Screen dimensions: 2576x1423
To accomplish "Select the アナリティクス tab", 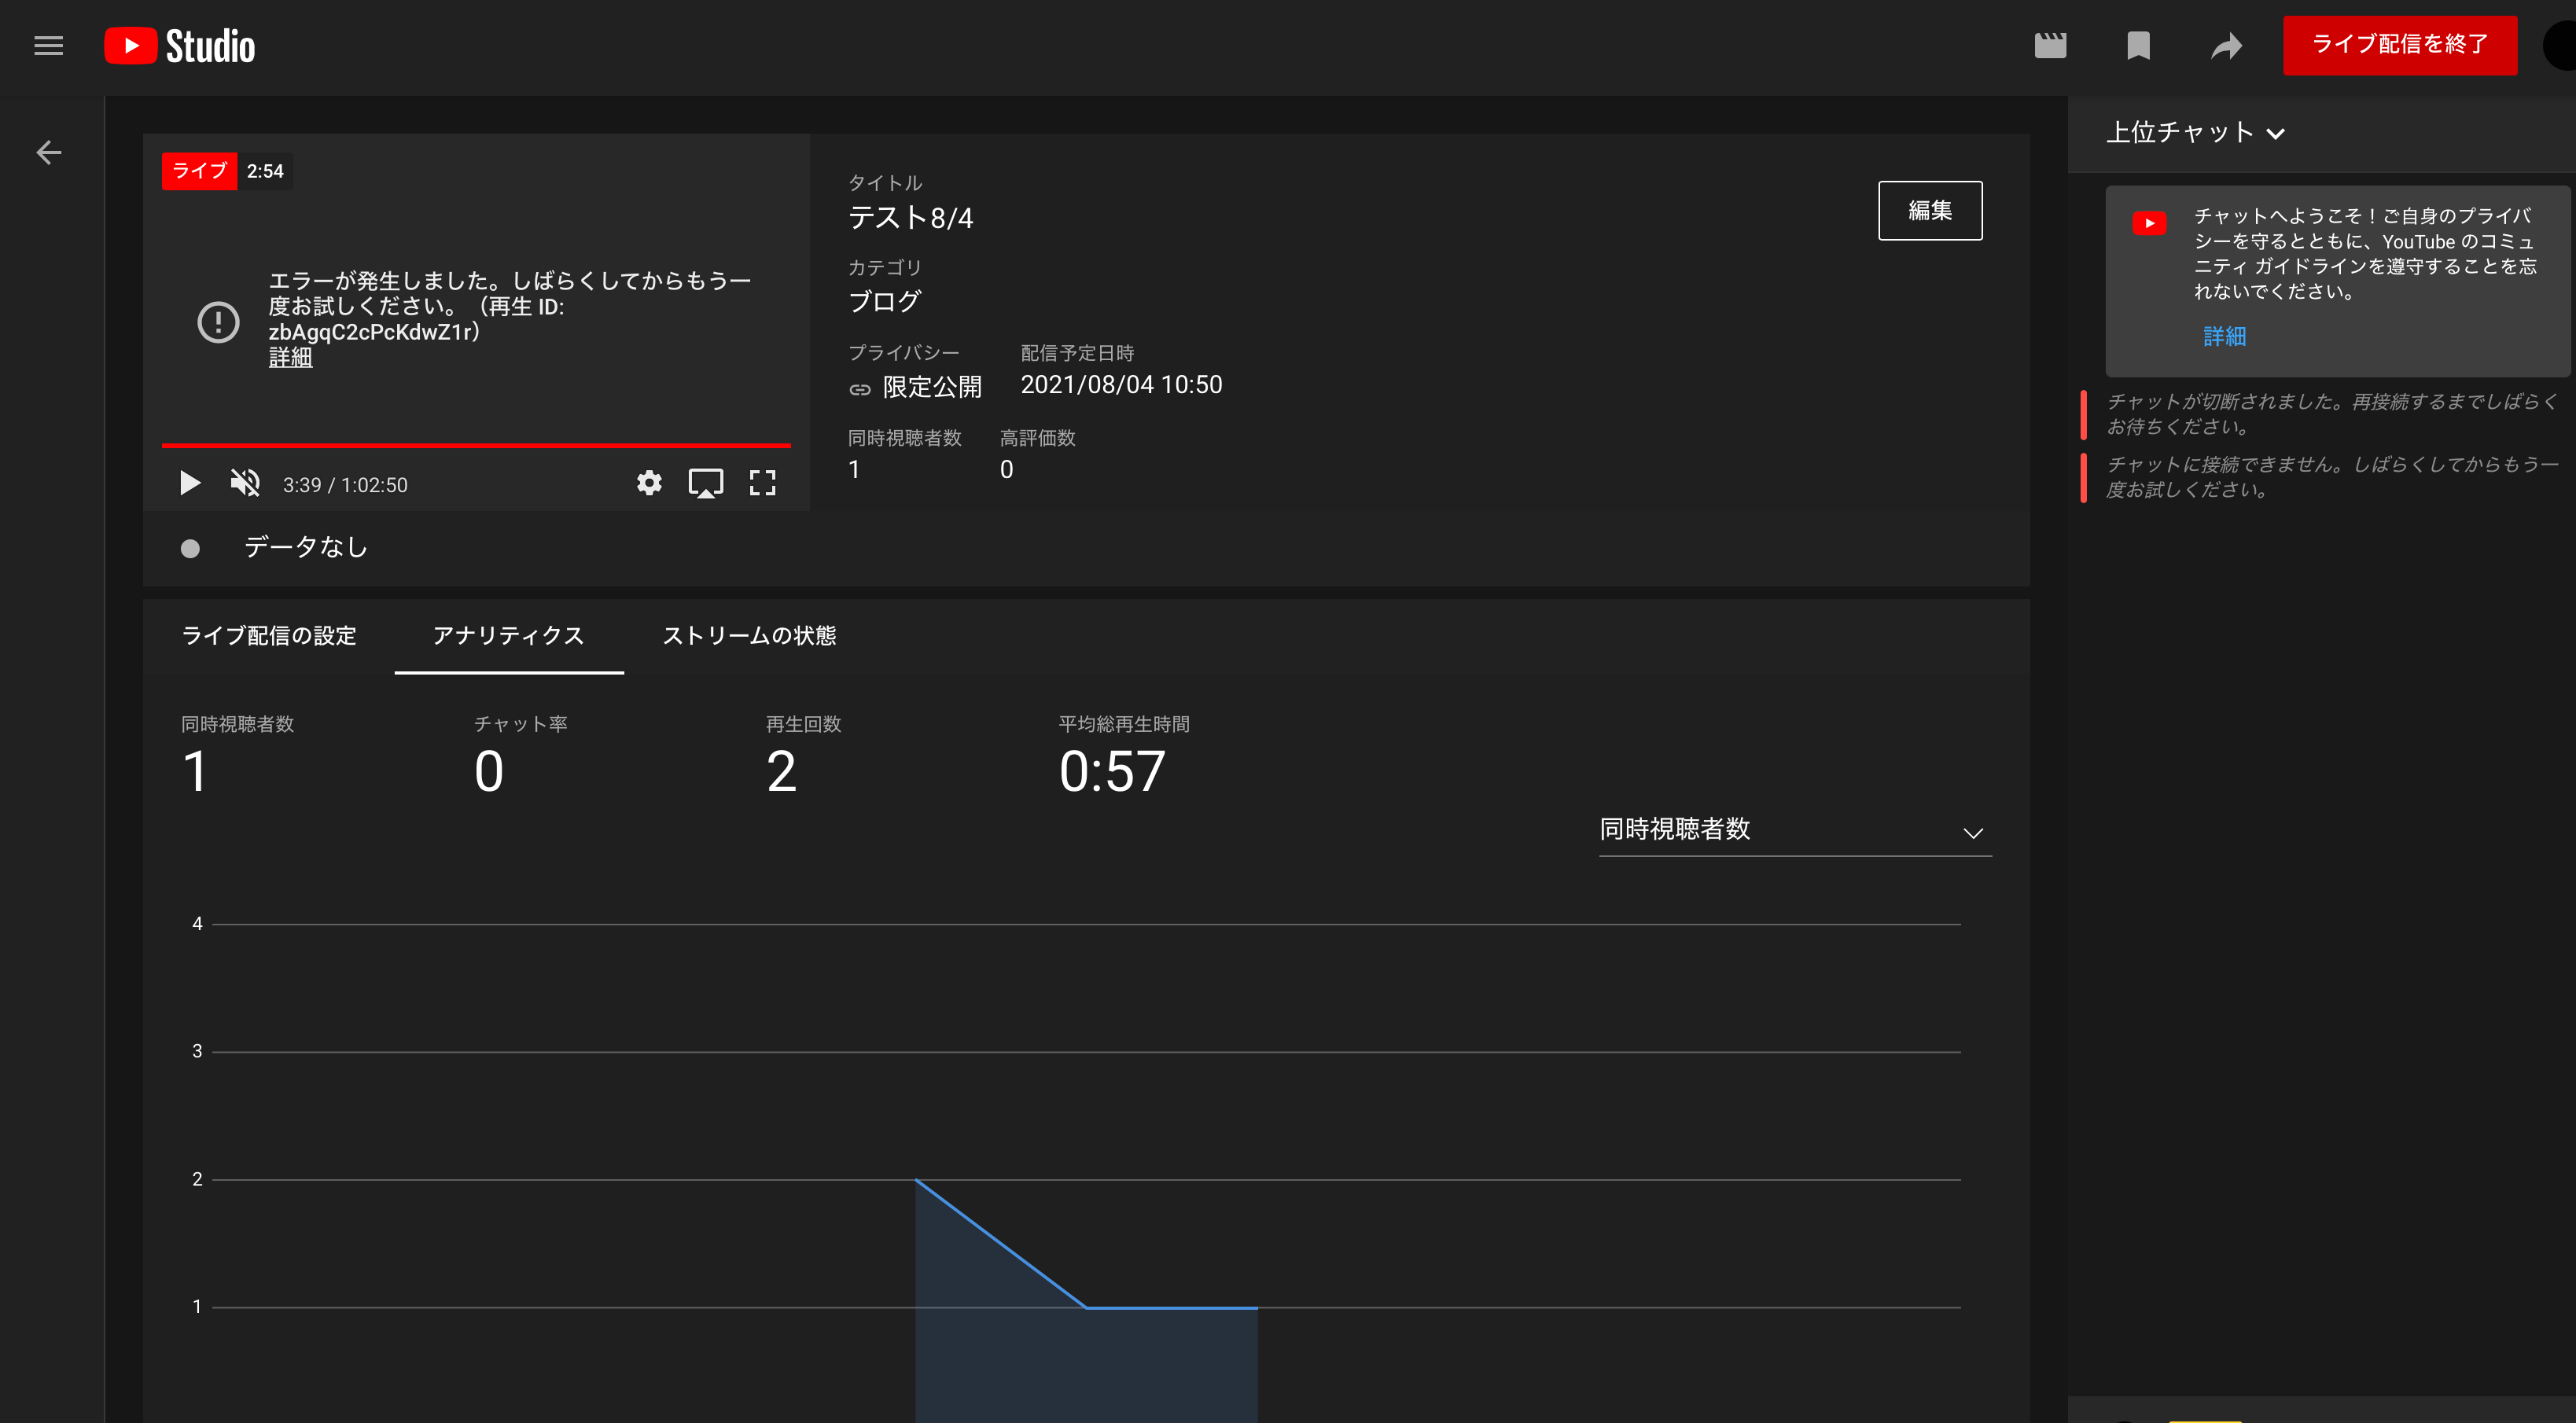I will [x=509, y=636].
